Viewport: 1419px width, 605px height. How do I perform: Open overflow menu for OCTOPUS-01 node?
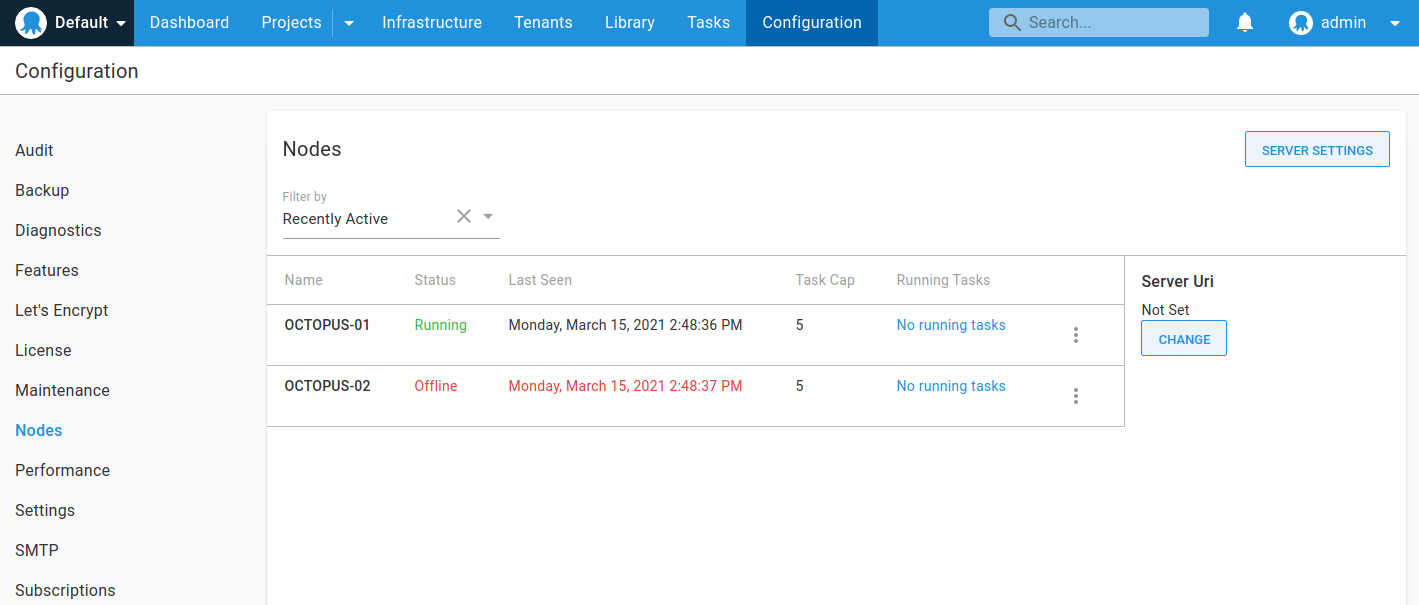tap(1076, 335)
